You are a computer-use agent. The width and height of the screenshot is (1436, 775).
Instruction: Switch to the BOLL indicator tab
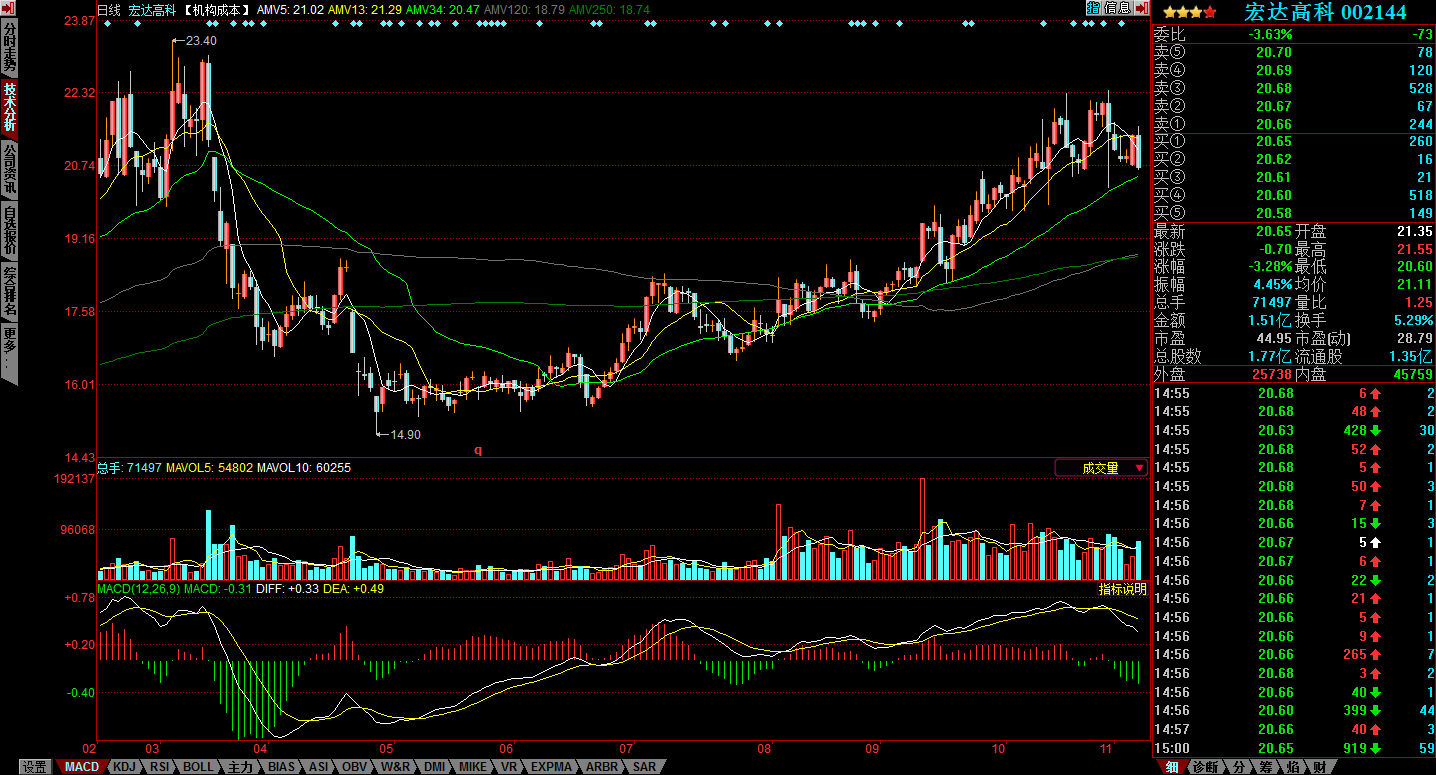199,767
